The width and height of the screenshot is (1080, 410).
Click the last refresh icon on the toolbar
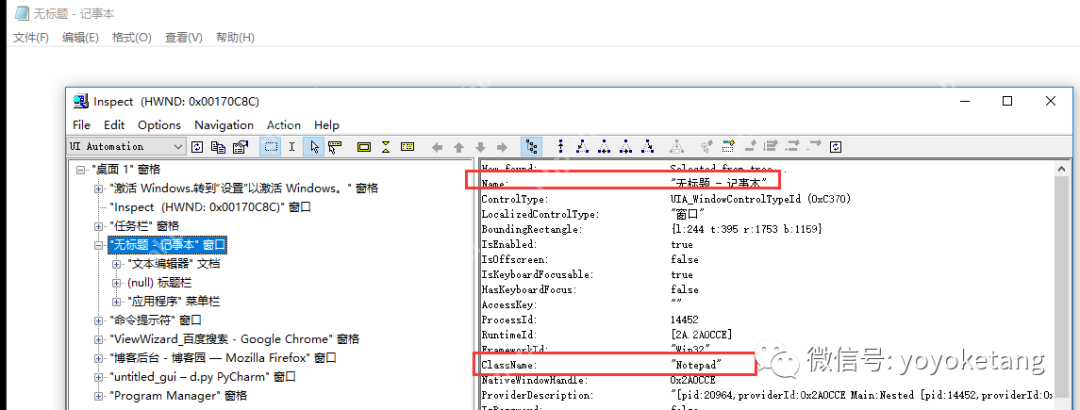tap(836, 147)
